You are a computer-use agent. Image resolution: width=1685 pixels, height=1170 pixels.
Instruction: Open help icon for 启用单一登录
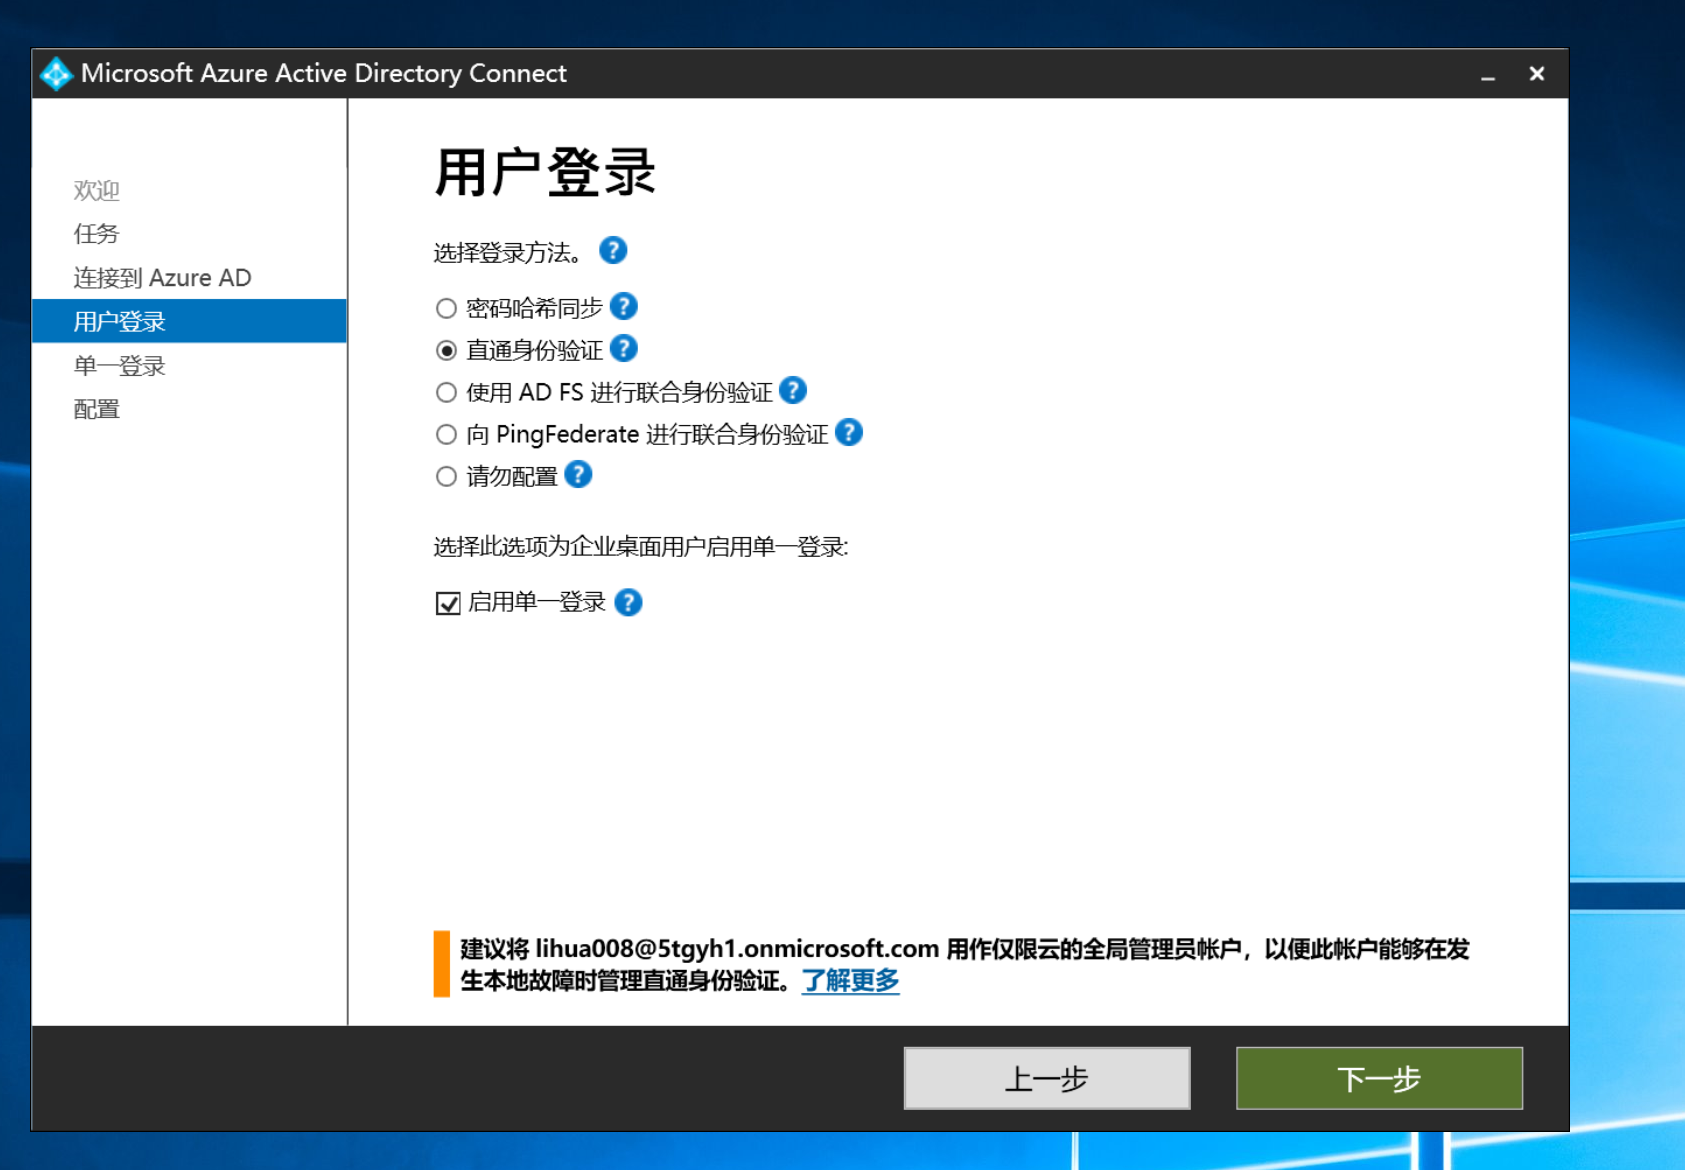click(x=628, y=602)
